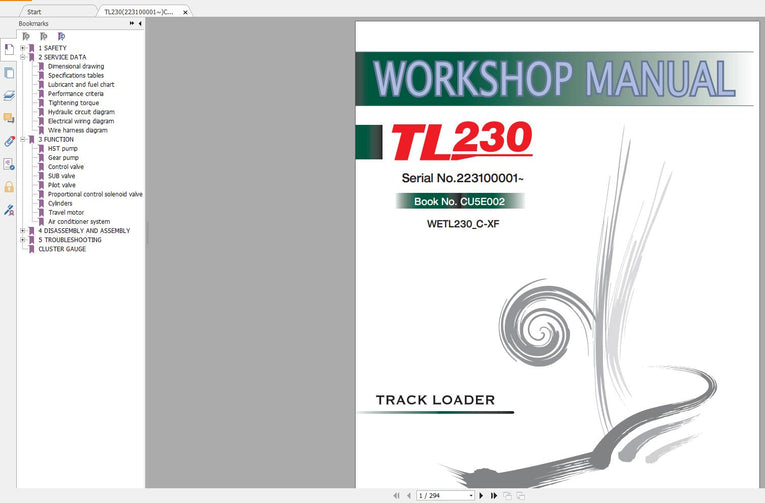Go to the next page arrow
This screenshot has height=503, width=765.
481,495
